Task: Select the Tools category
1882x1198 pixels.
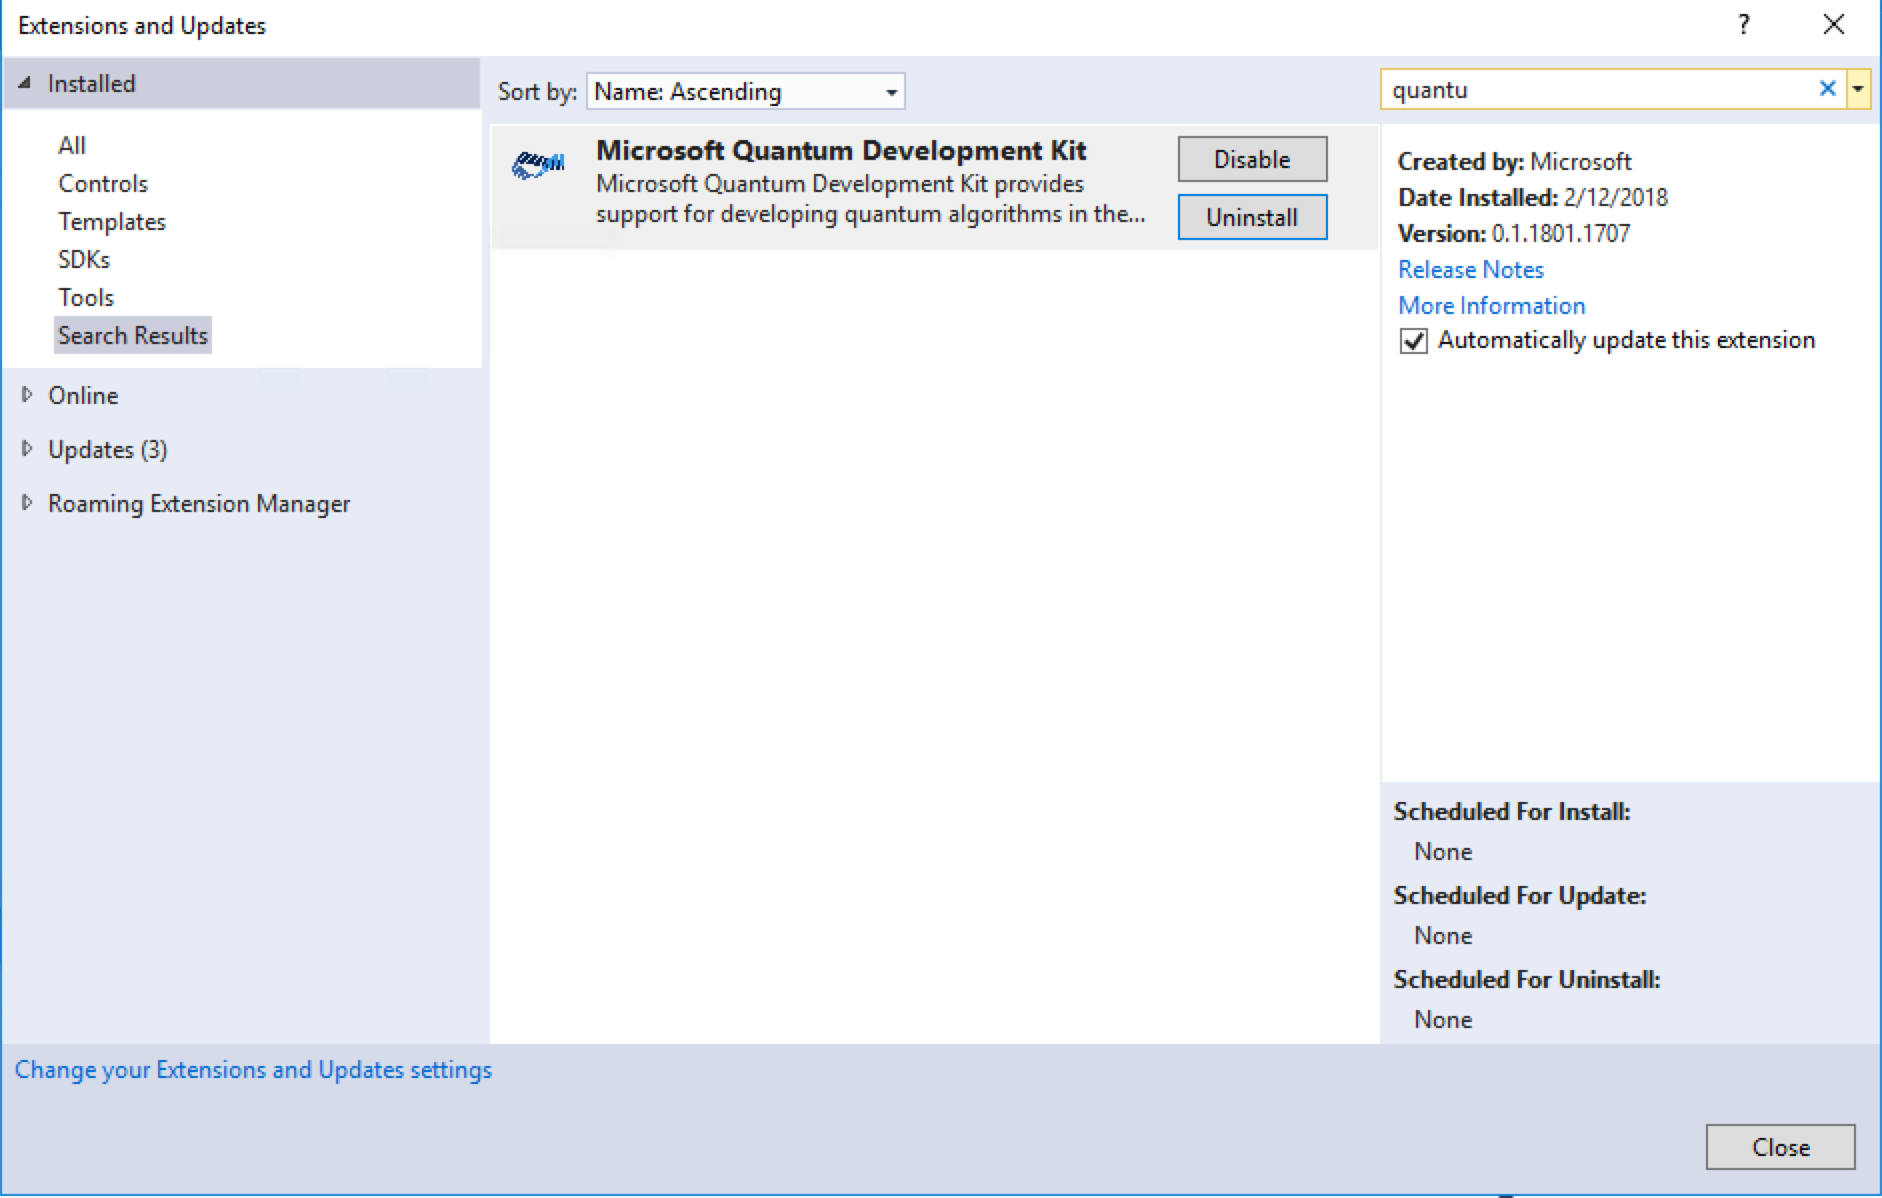Action: click(86, 297)
